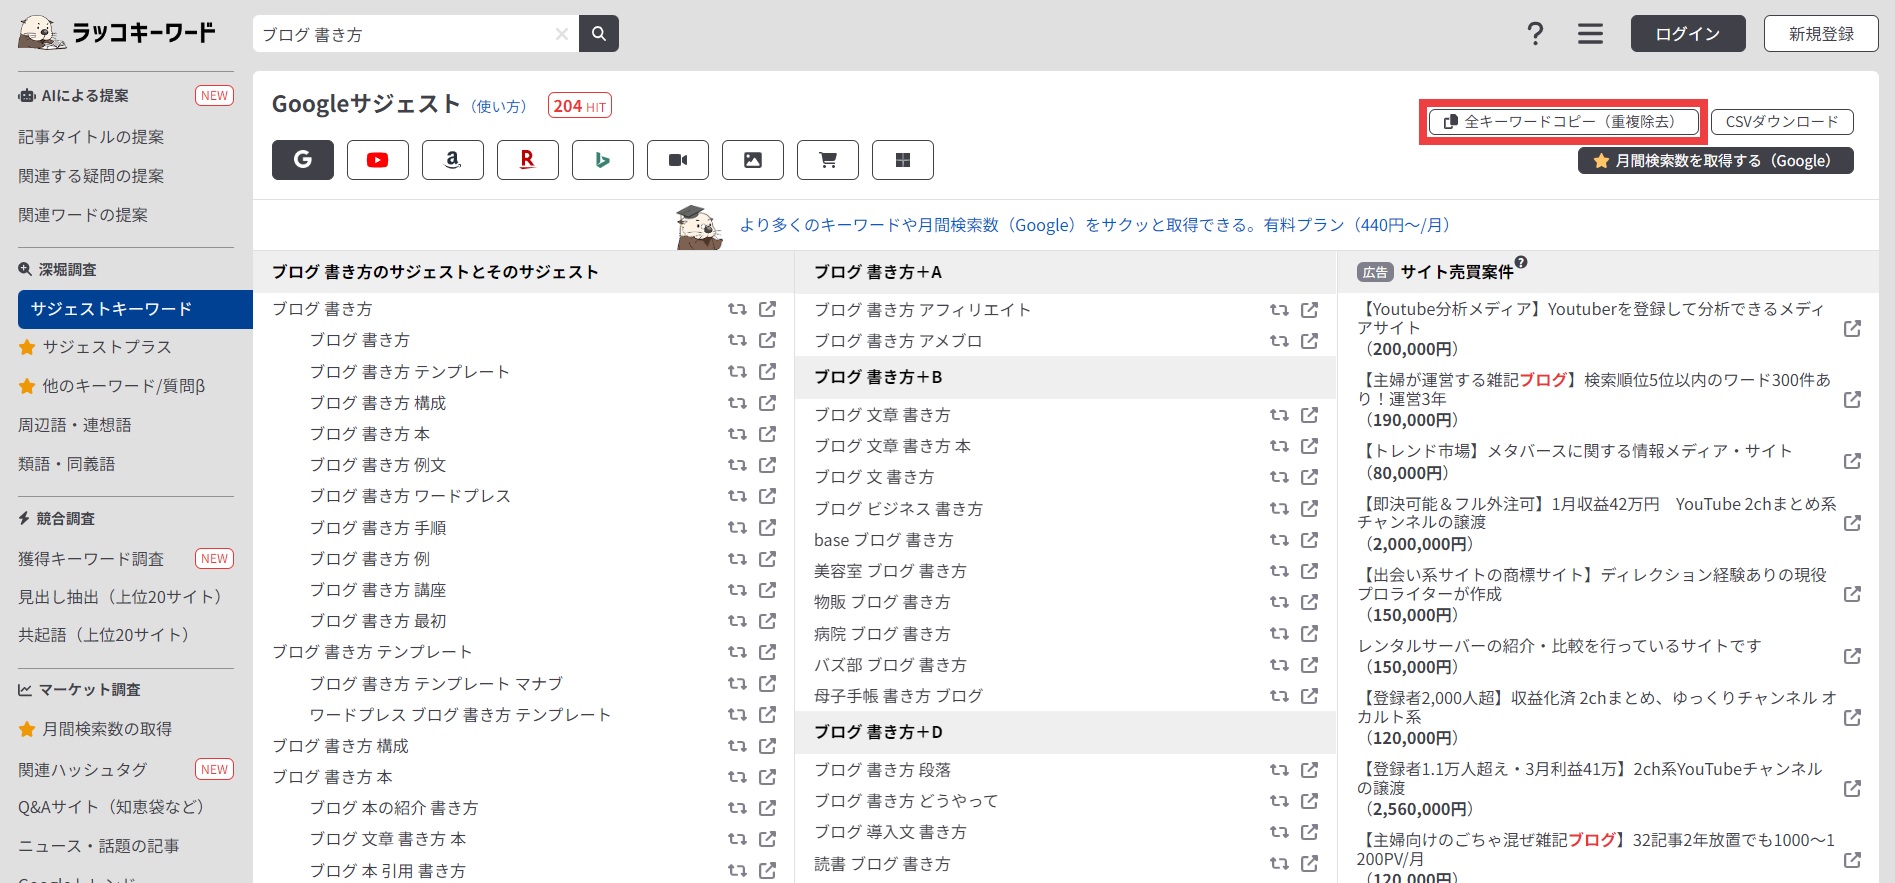Open base ブログ 書き方 externally
The height and width of the screenshot is (883, 1895).
1309,540
